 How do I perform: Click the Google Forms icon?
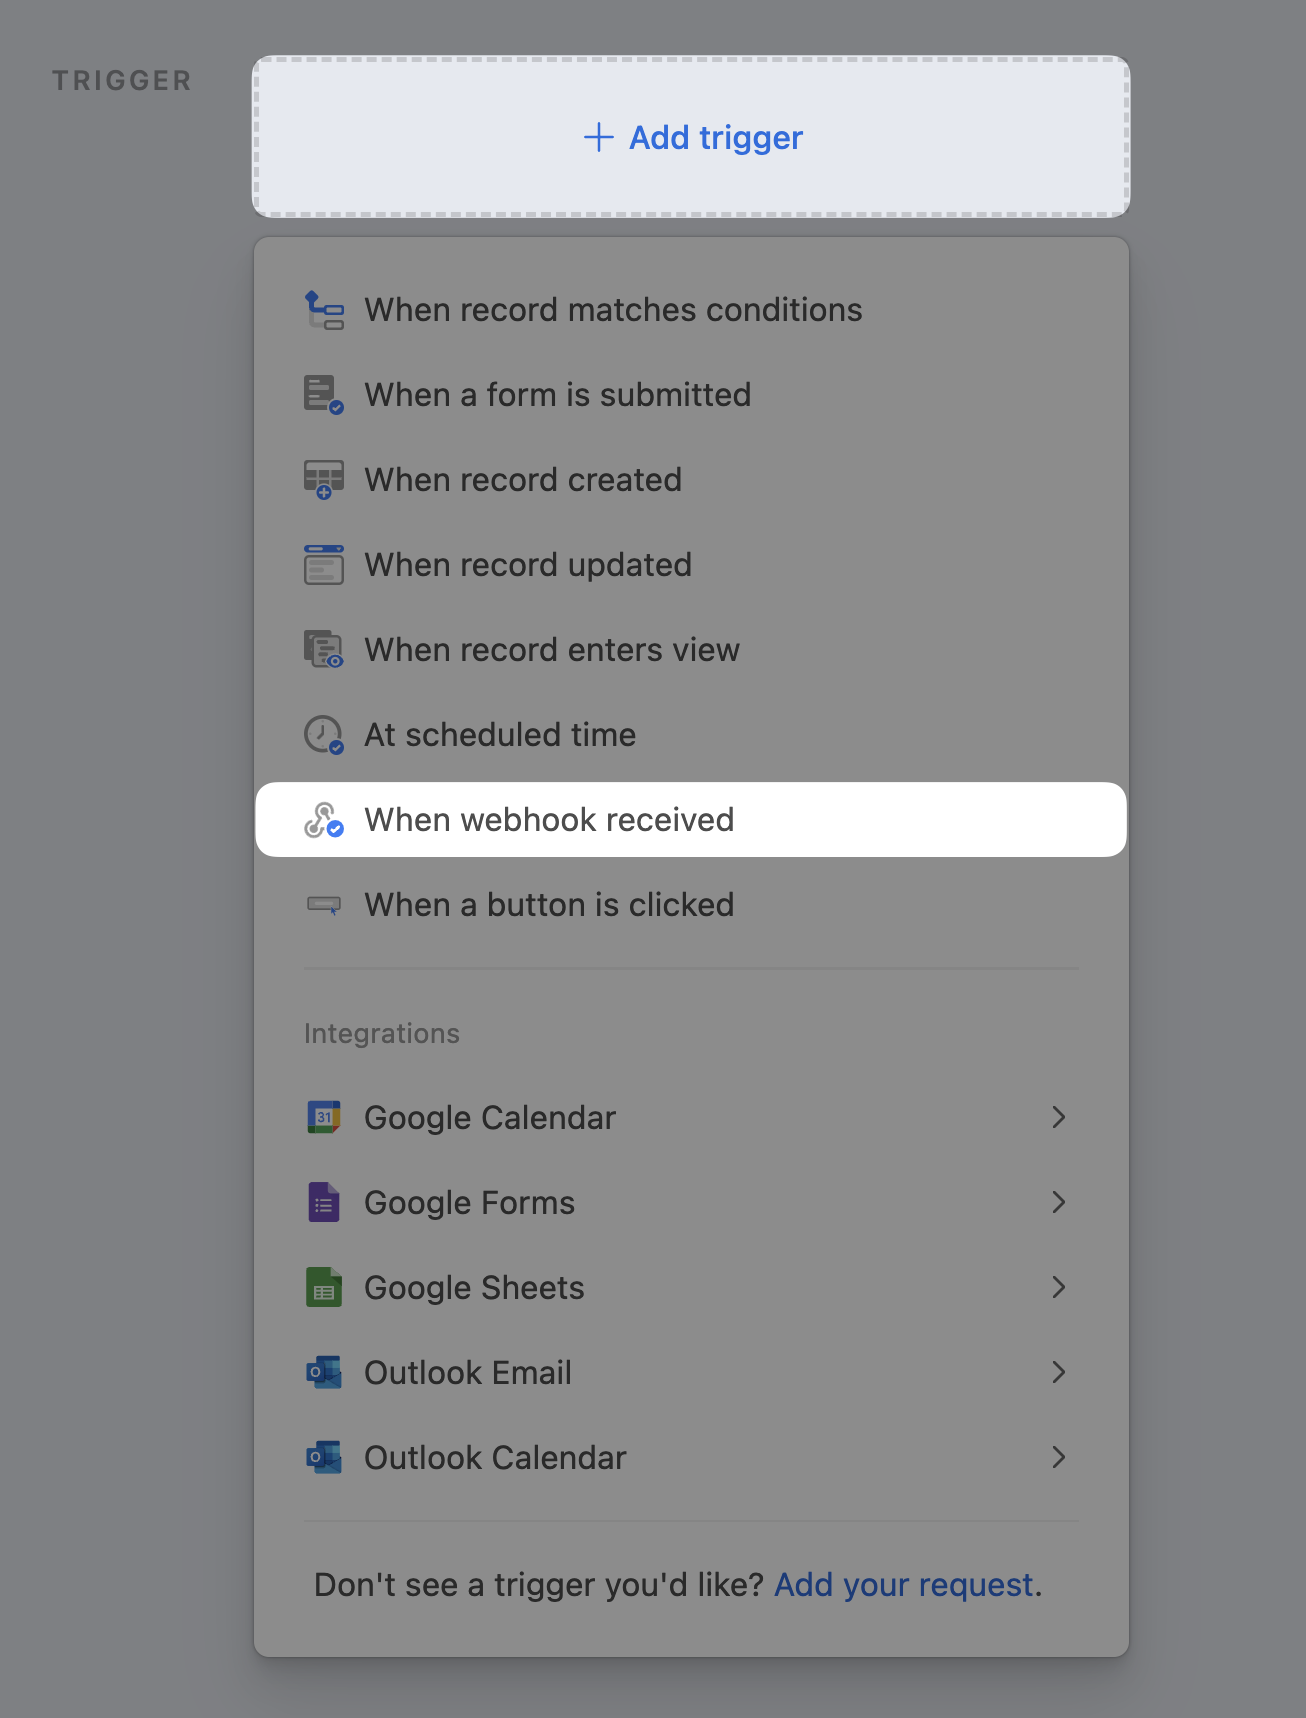(x=324, y=1203)
